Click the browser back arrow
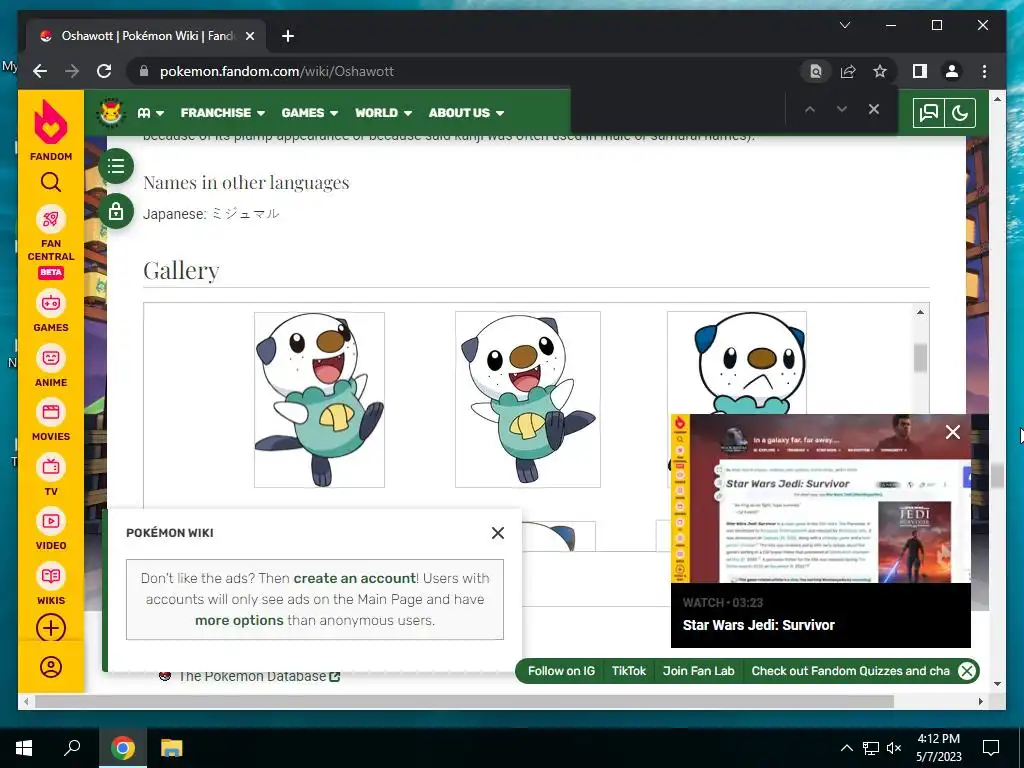 point(40,71)
